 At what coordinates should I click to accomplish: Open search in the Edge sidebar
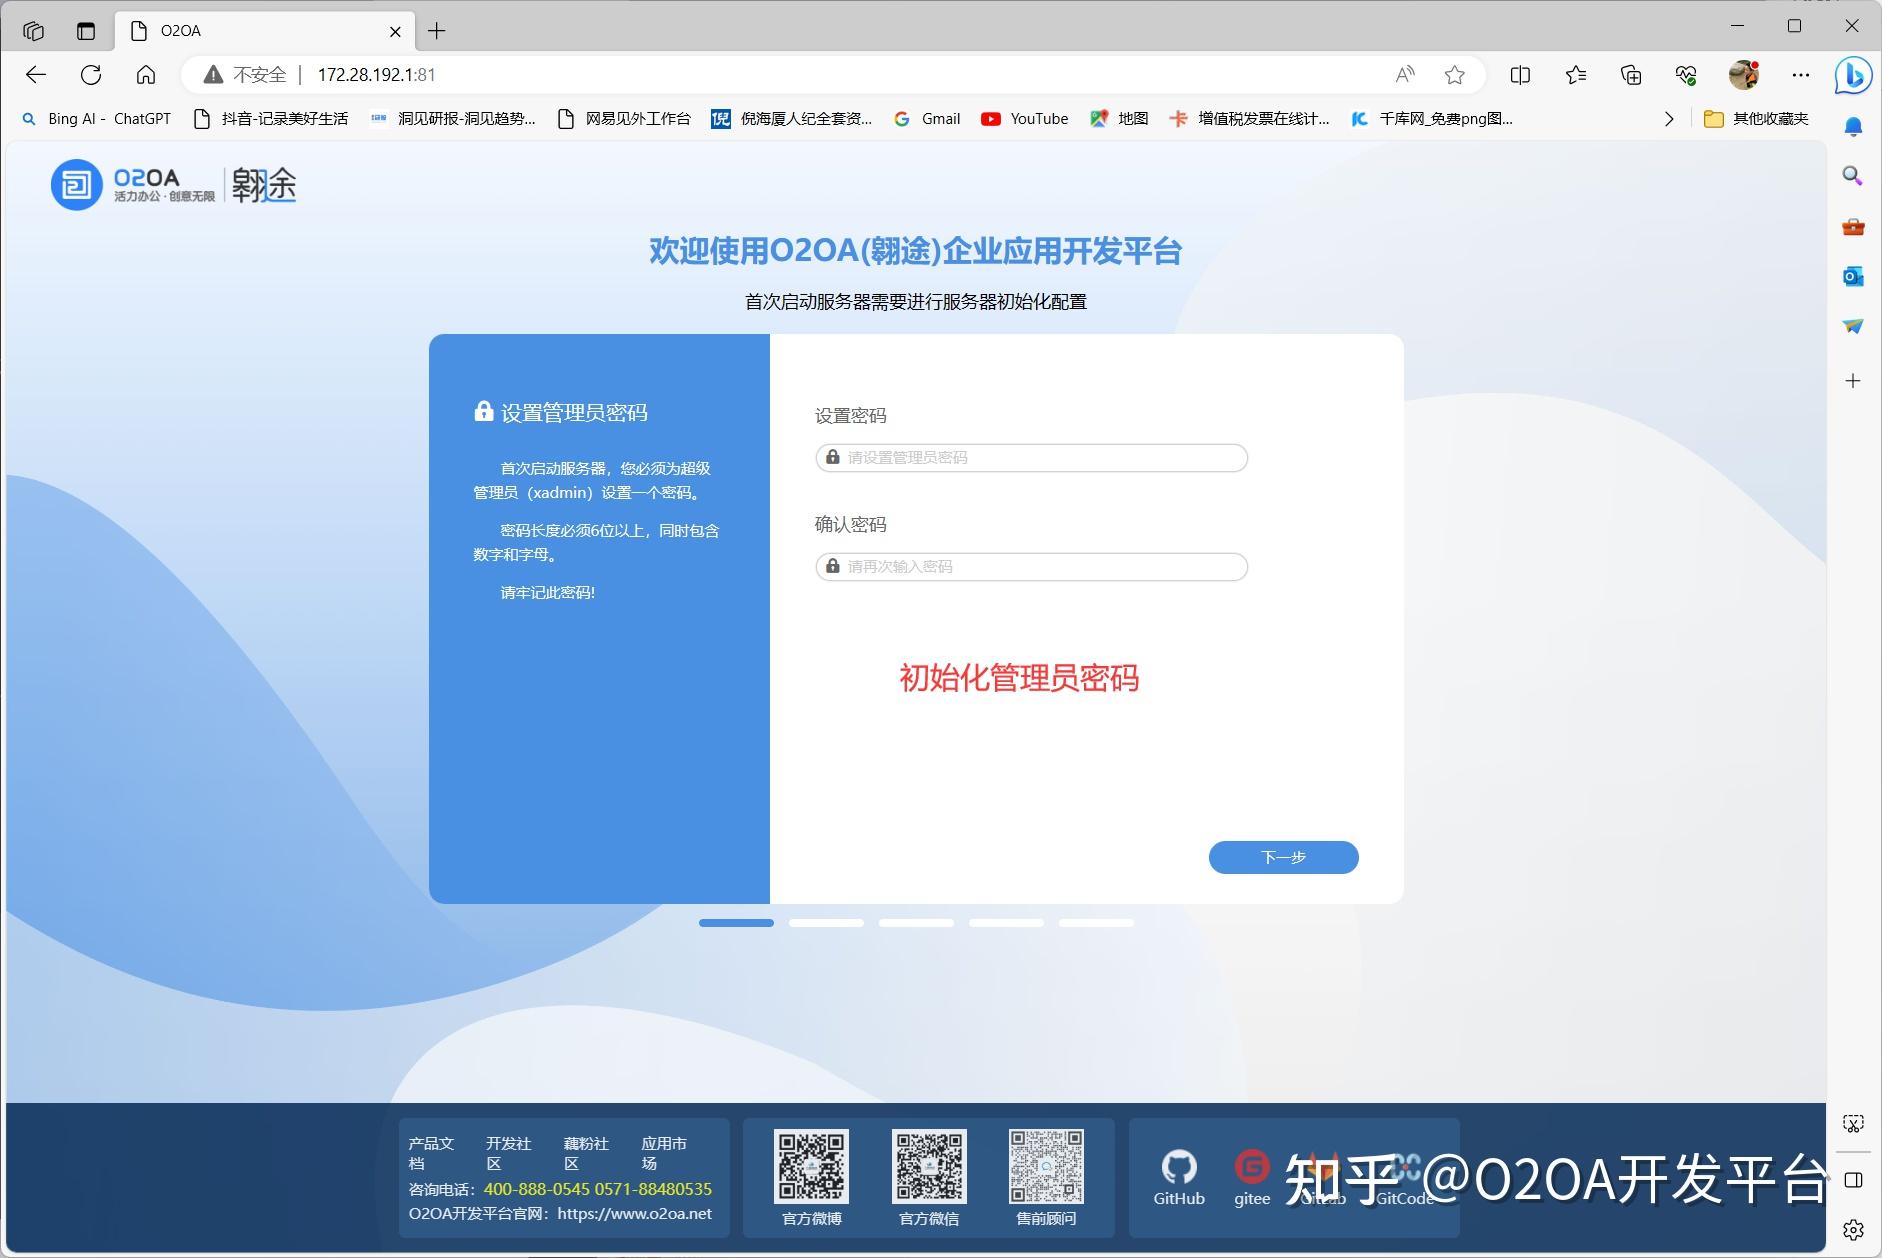[1853, 176]
